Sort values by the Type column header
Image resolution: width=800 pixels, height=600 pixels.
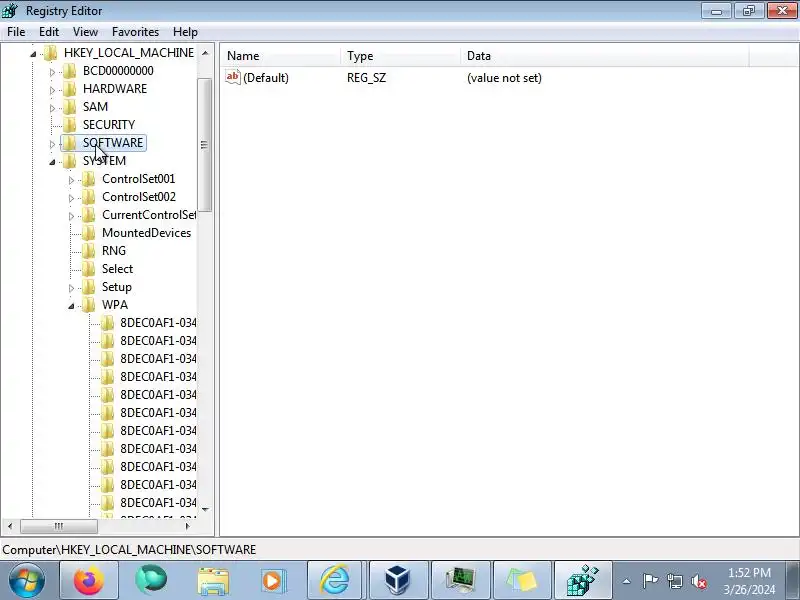[x=401, y=56]
